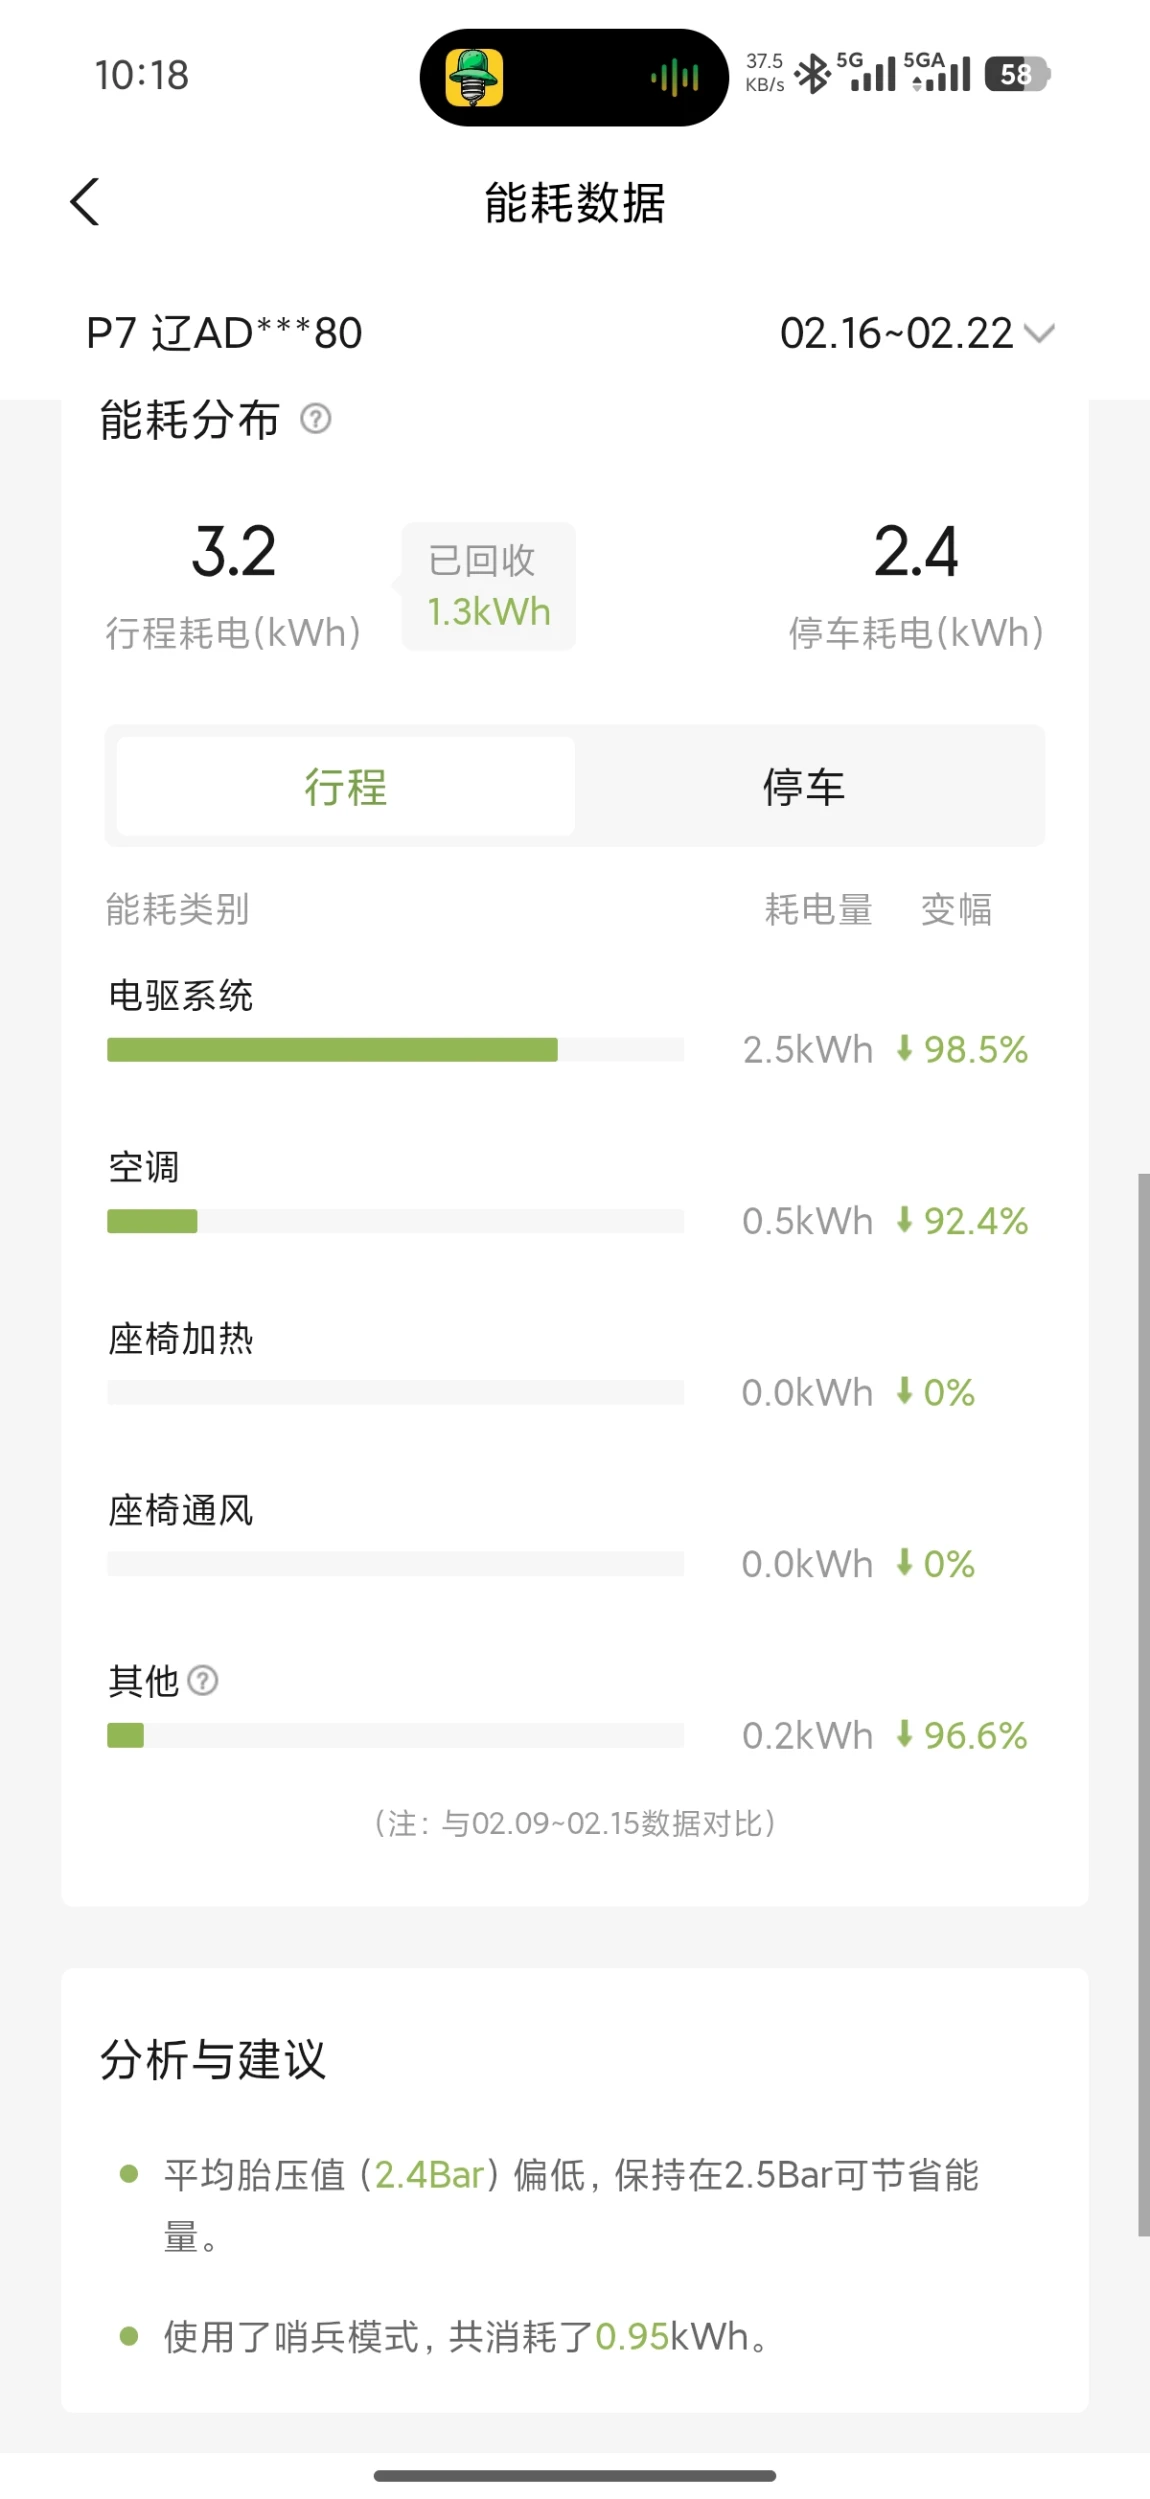Tap the help icon beside 其他
Screen dimensions: 1150x2499
point(203,1681)
